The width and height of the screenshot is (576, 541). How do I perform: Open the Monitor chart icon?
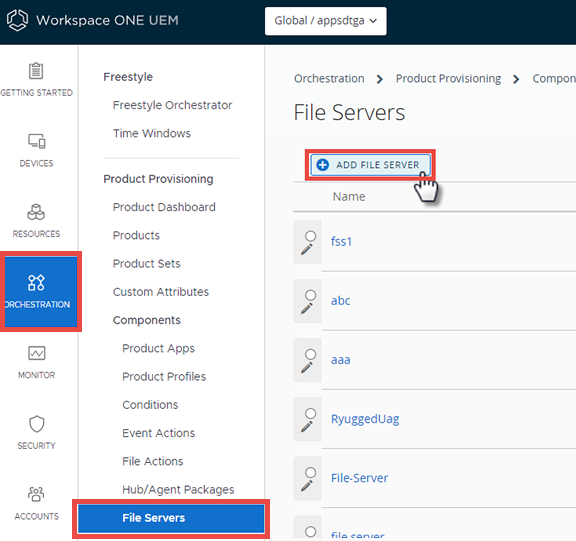37,353
